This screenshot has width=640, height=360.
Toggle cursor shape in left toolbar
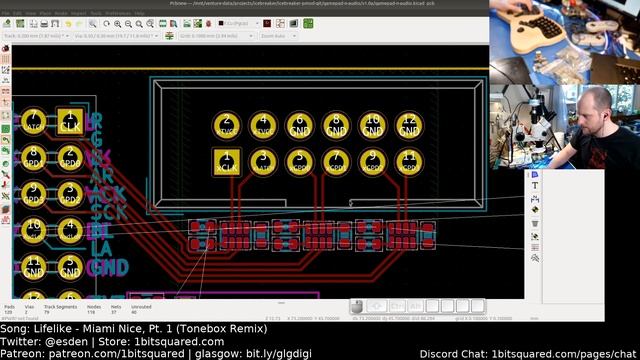coord(6,102)
